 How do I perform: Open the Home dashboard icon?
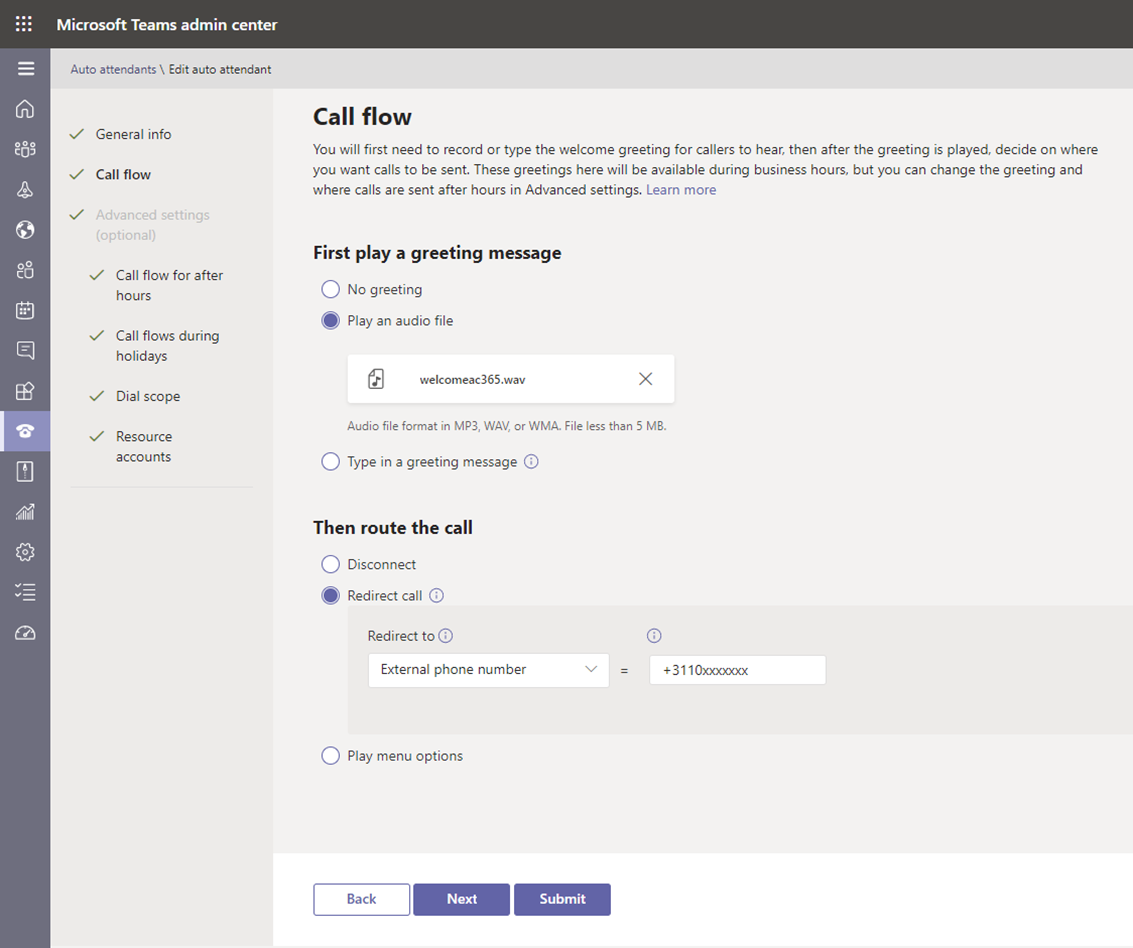[x=25, y=109]
